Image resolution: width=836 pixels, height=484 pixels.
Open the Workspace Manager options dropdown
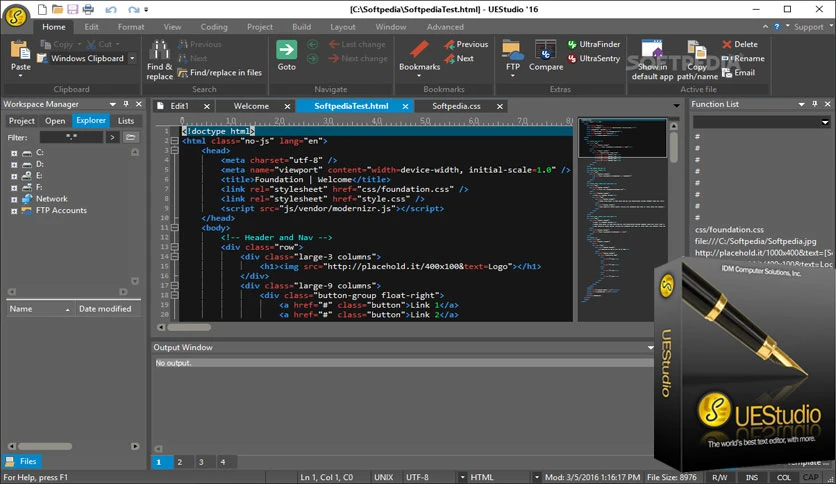point(112,104)
